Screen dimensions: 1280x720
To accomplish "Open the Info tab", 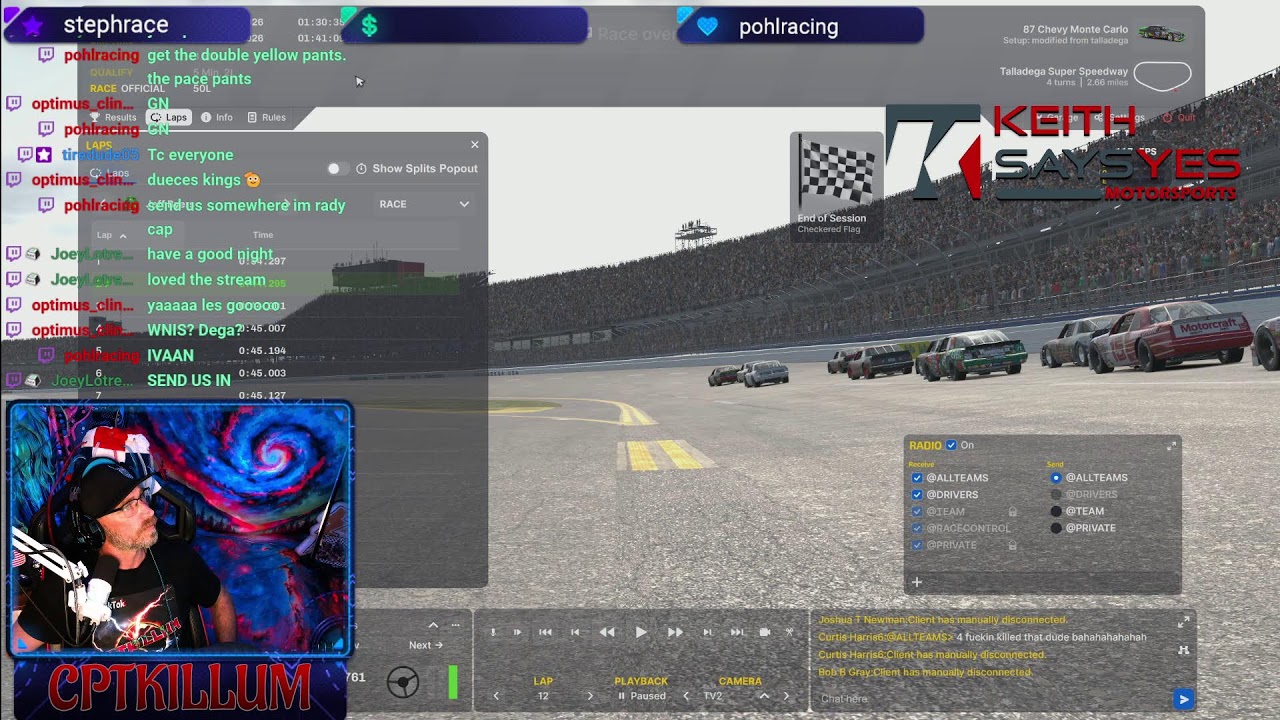I will tap(217, 117).
